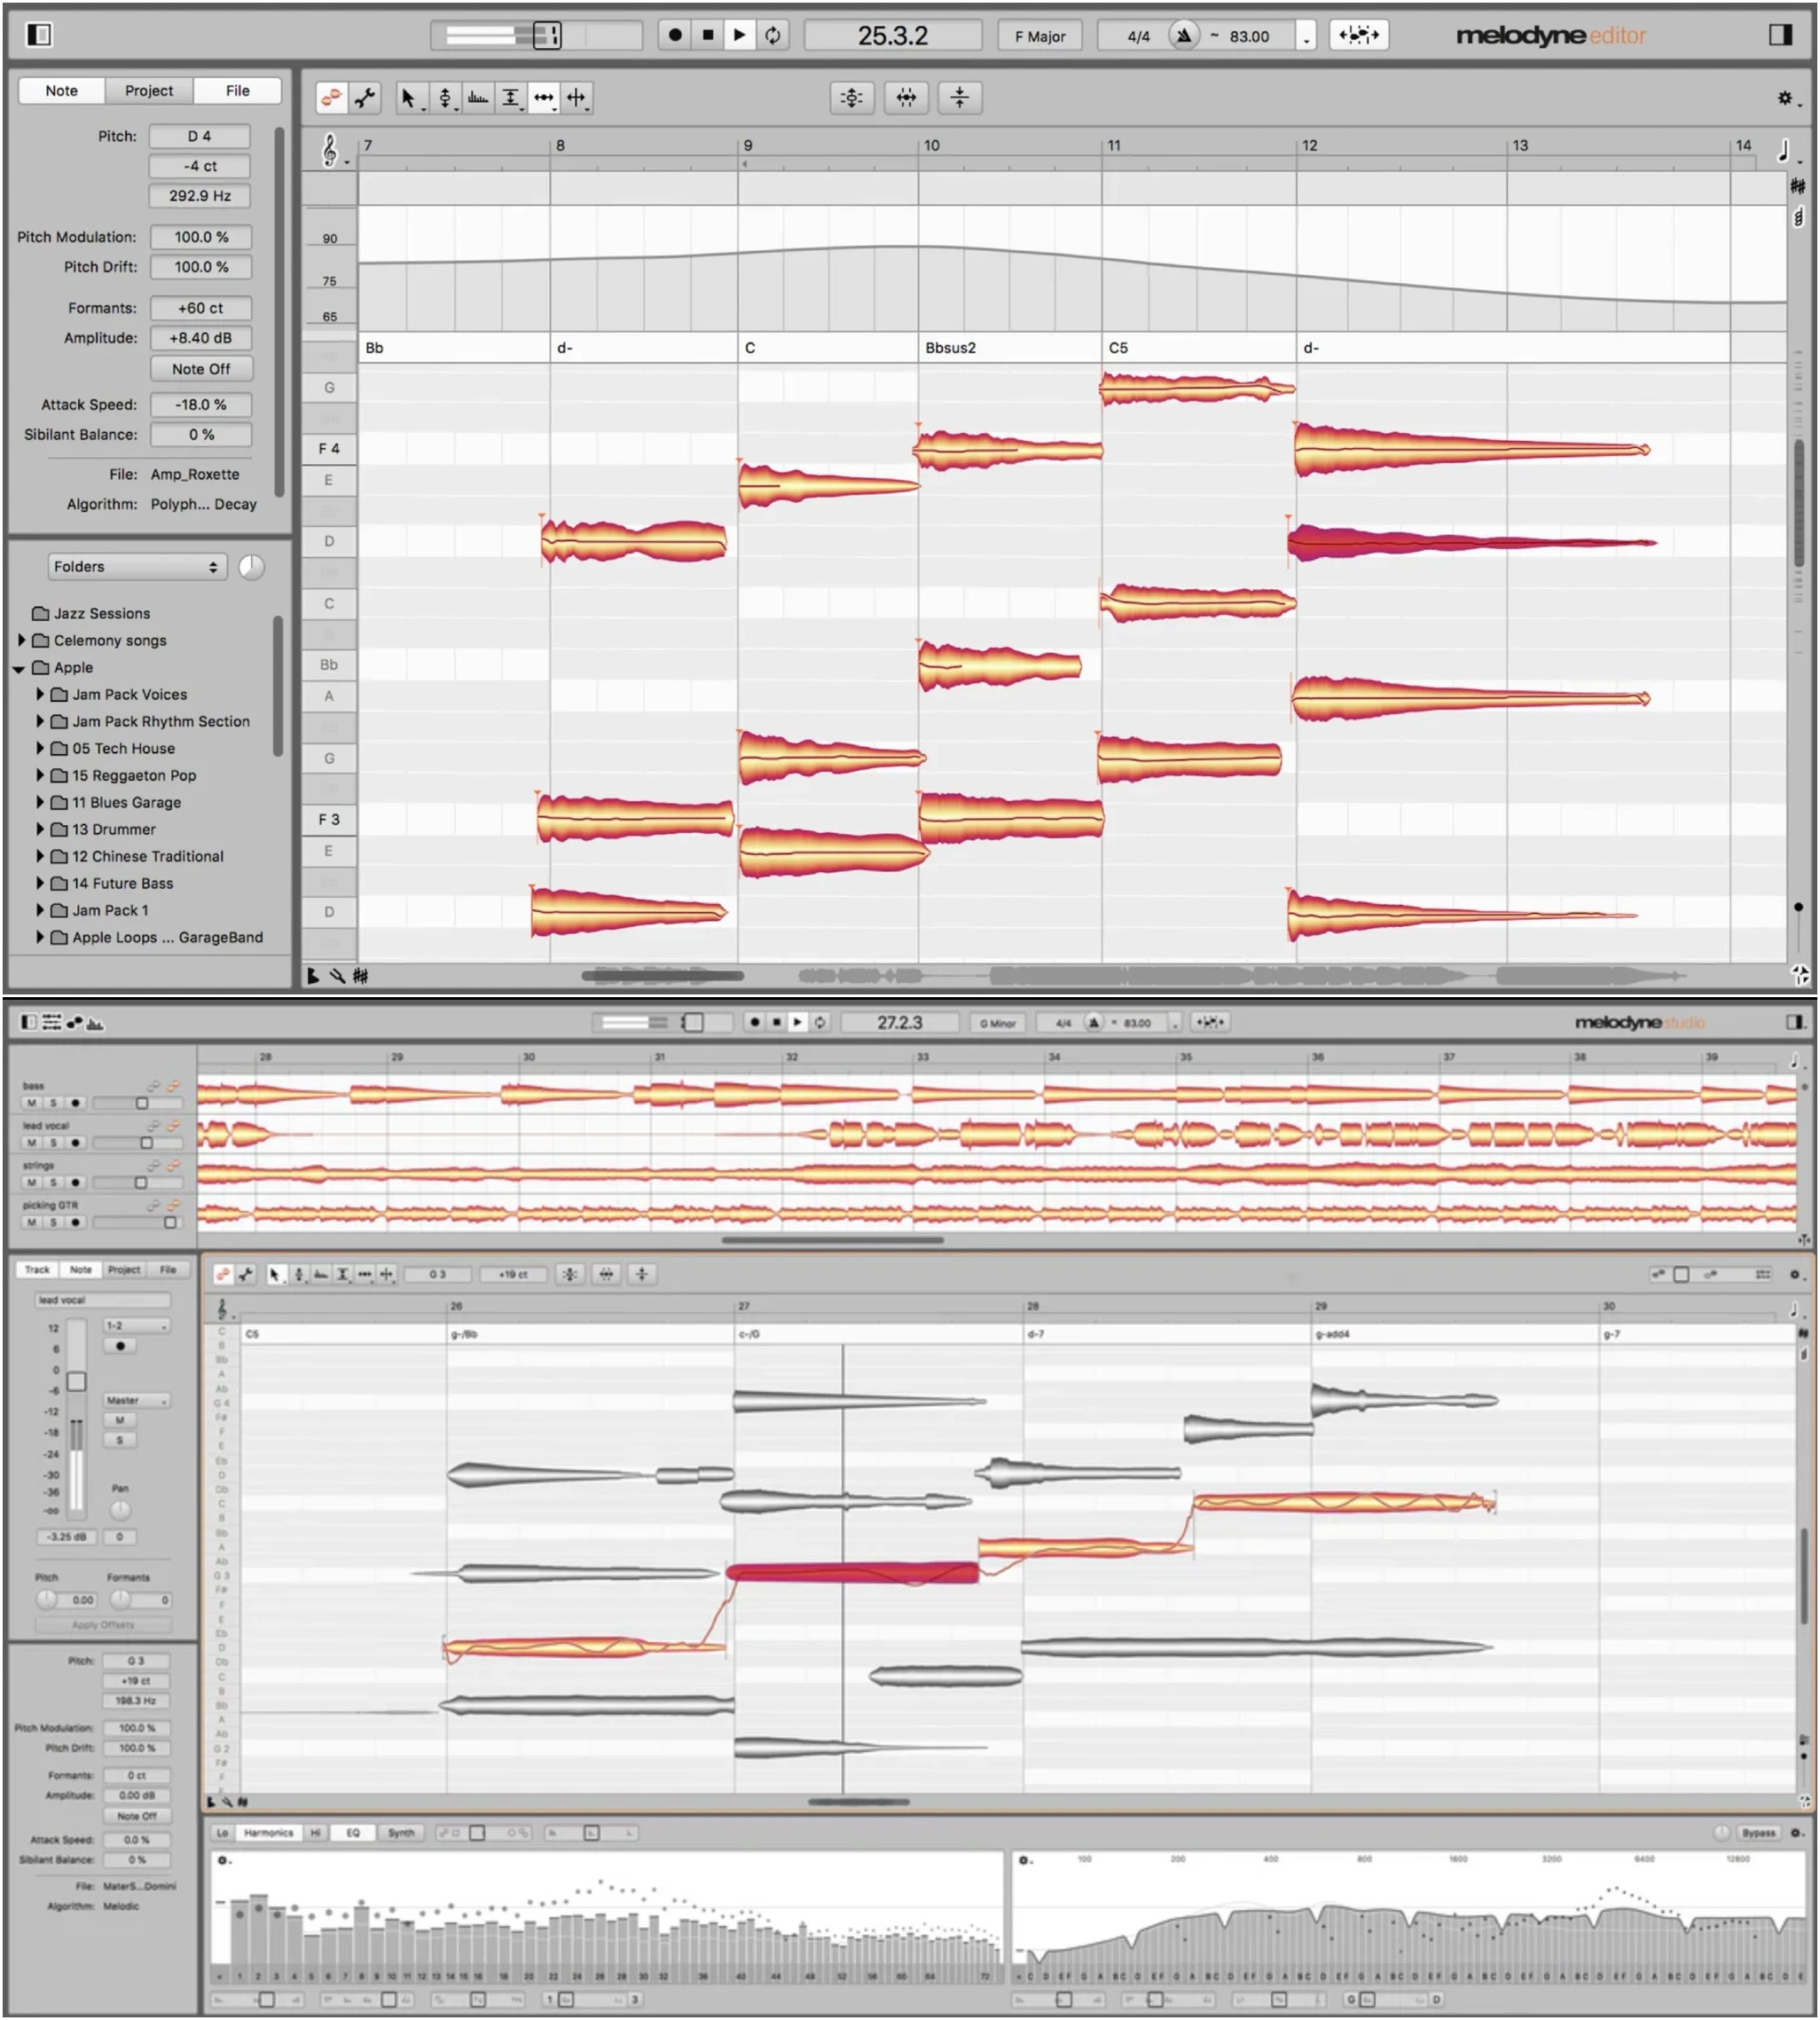
Task: Click the Pitch field showing D 4
Action: (200, 136)
